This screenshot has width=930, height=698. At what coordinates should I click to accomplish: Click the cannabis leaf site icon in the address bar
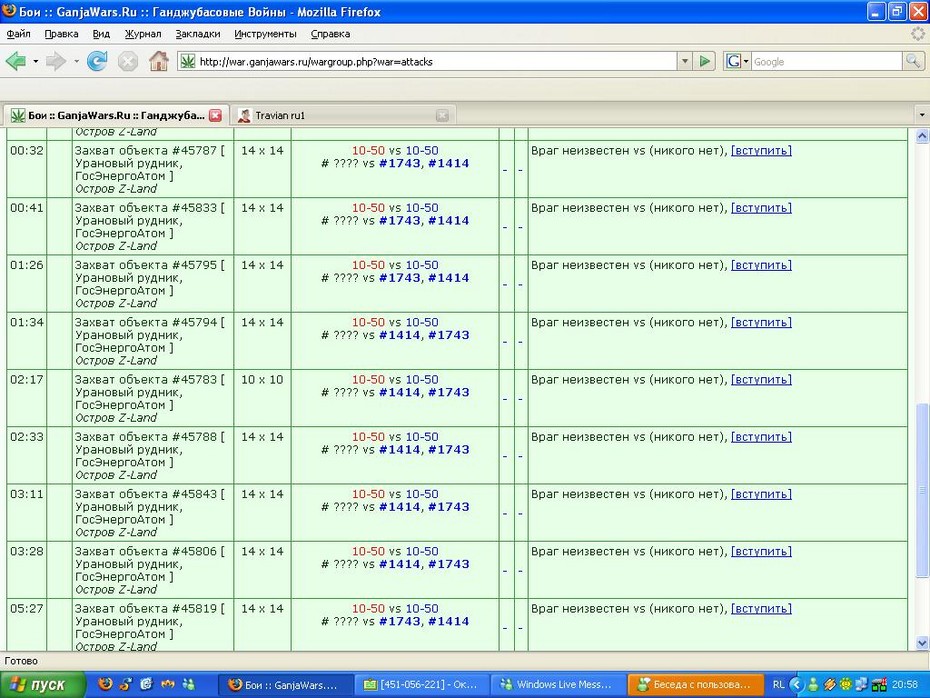coord(188,61)
